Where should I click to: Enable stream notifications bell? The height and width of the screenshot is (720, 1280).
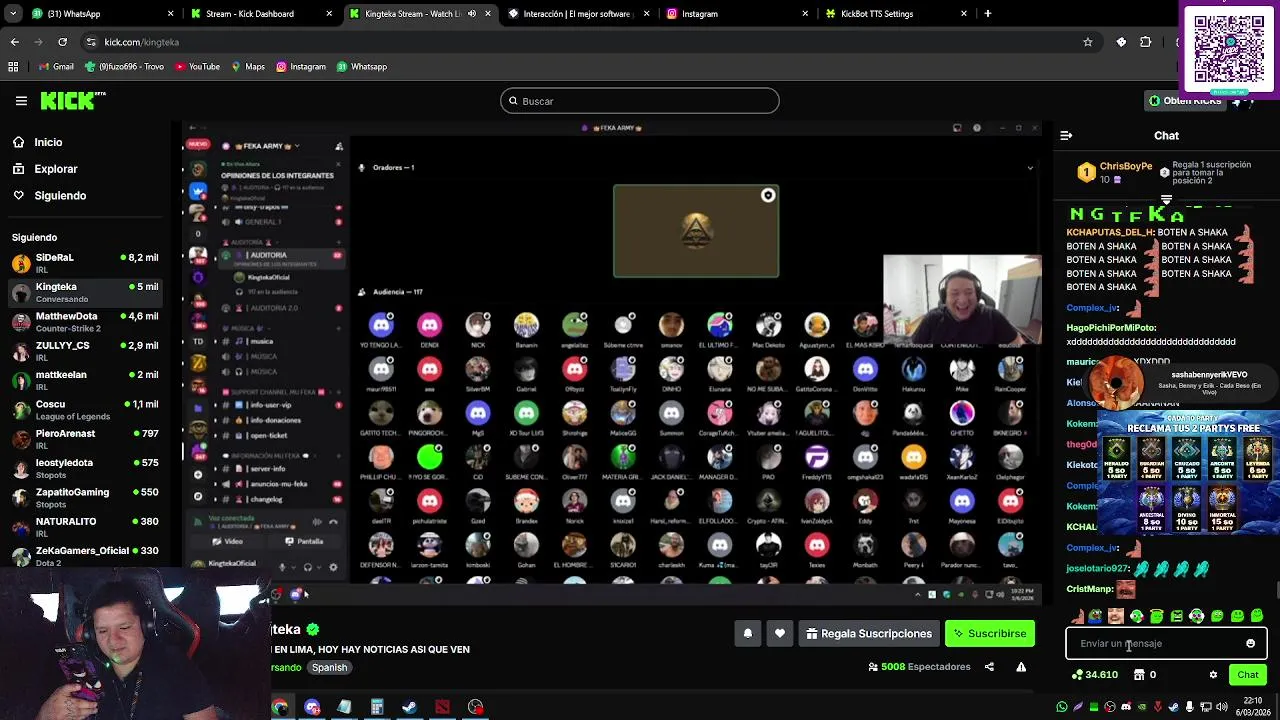pos(747,634)
